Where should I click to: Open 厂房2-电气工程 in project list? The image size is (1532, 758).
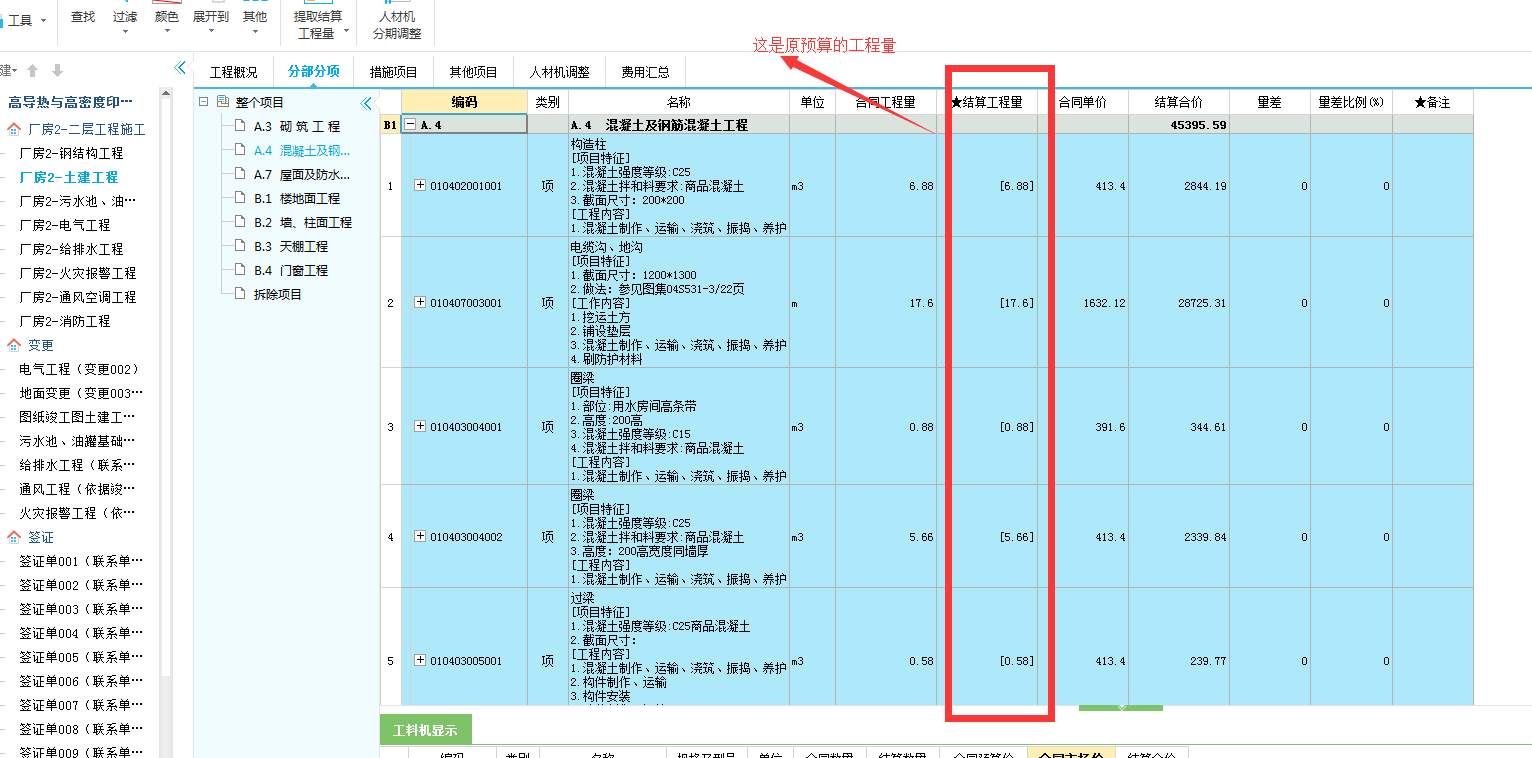65,225
